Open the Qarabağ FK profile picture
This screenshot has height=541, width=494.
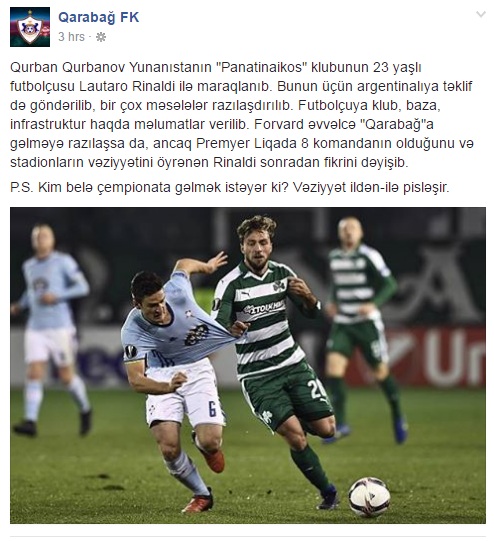(30, 27)
